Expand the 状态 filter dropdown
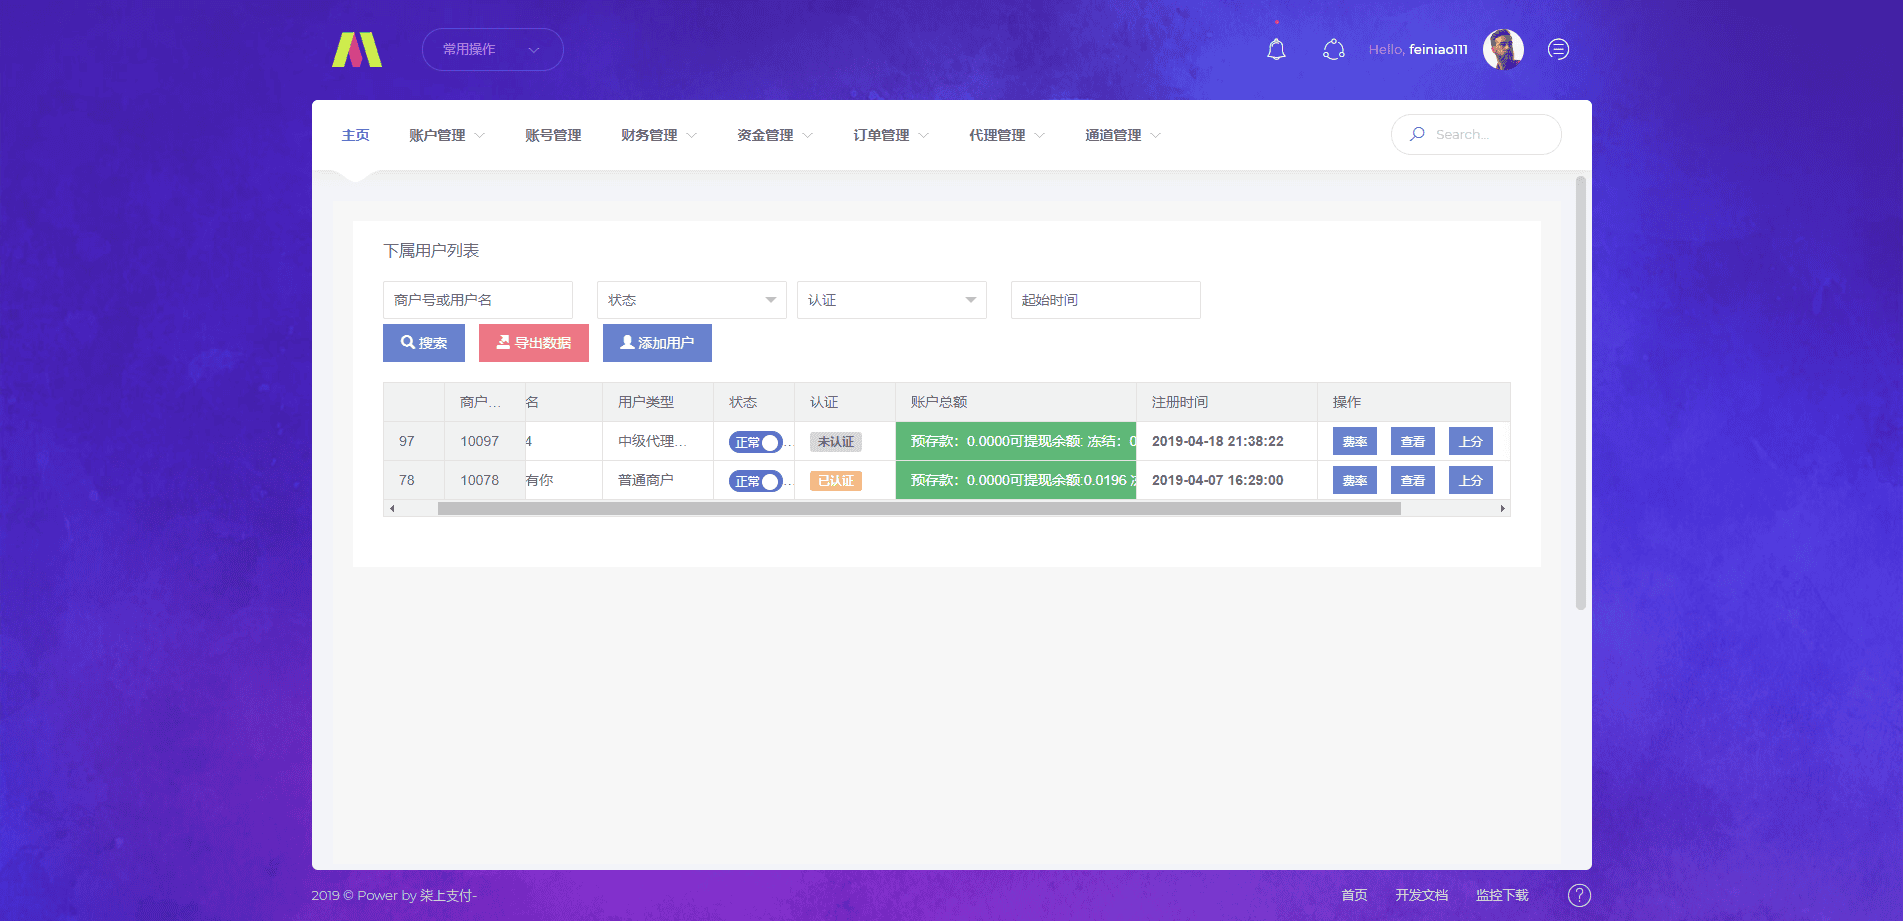This screenshot has width=1903, height=921. [691, 300]
